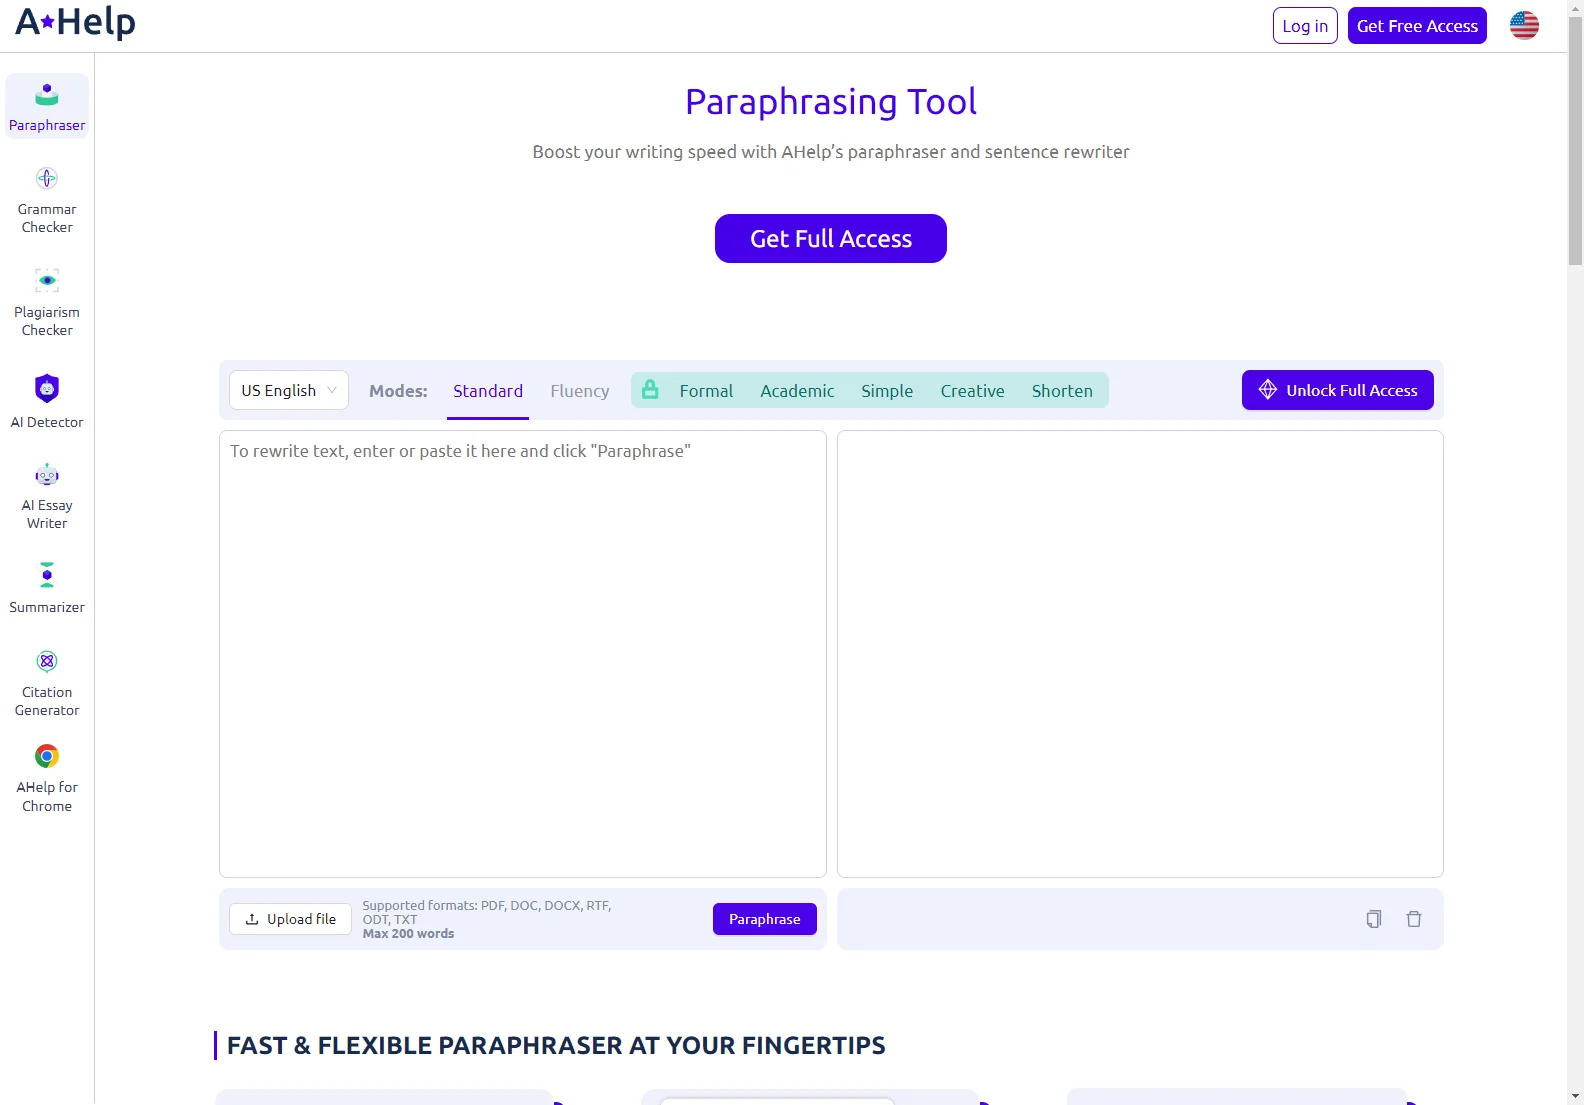Viewport: 1584px width, 1105px height.
Task: Click the trash delete output icon
Action: [x=1414, y=919]
